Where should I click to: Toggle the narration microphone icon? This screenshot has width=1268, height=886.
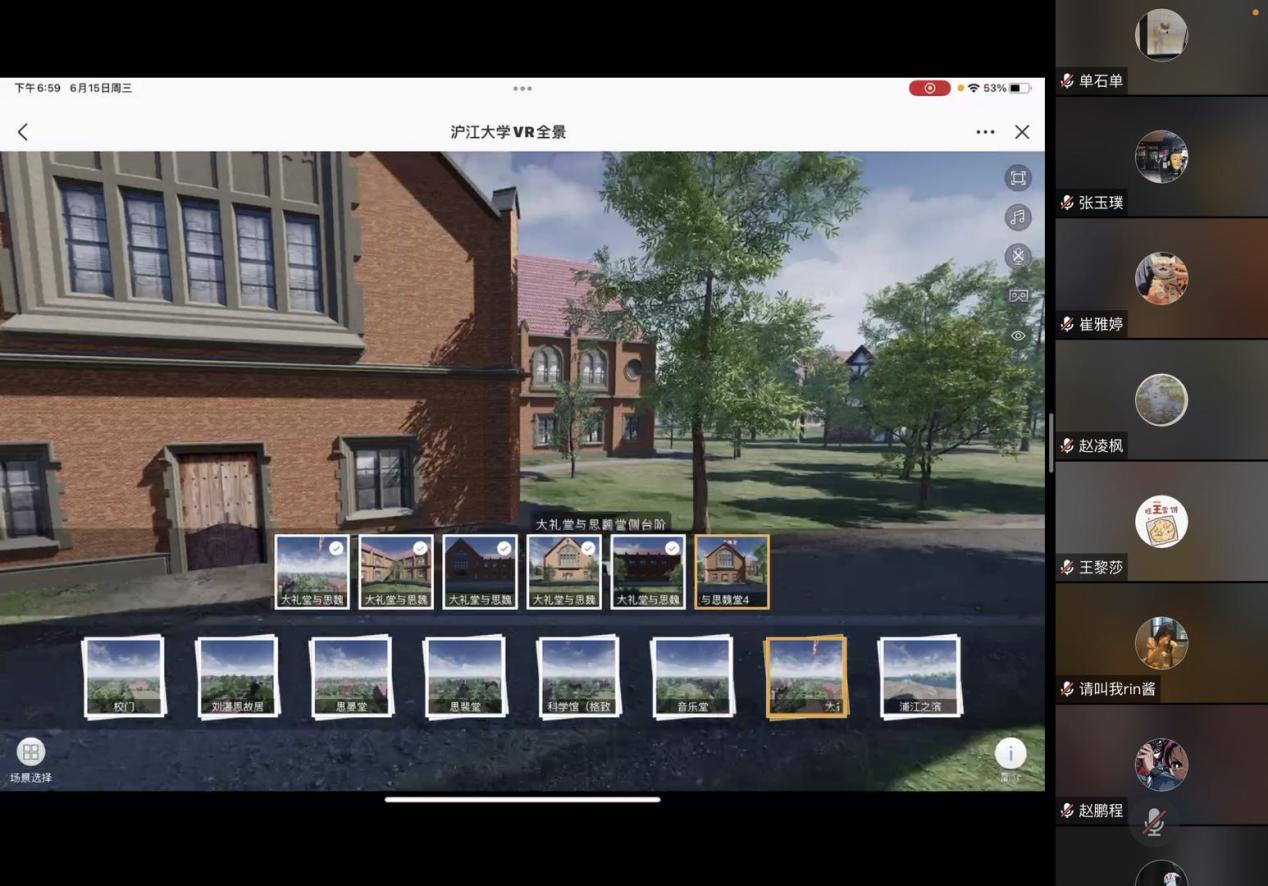pos(1018,256)
